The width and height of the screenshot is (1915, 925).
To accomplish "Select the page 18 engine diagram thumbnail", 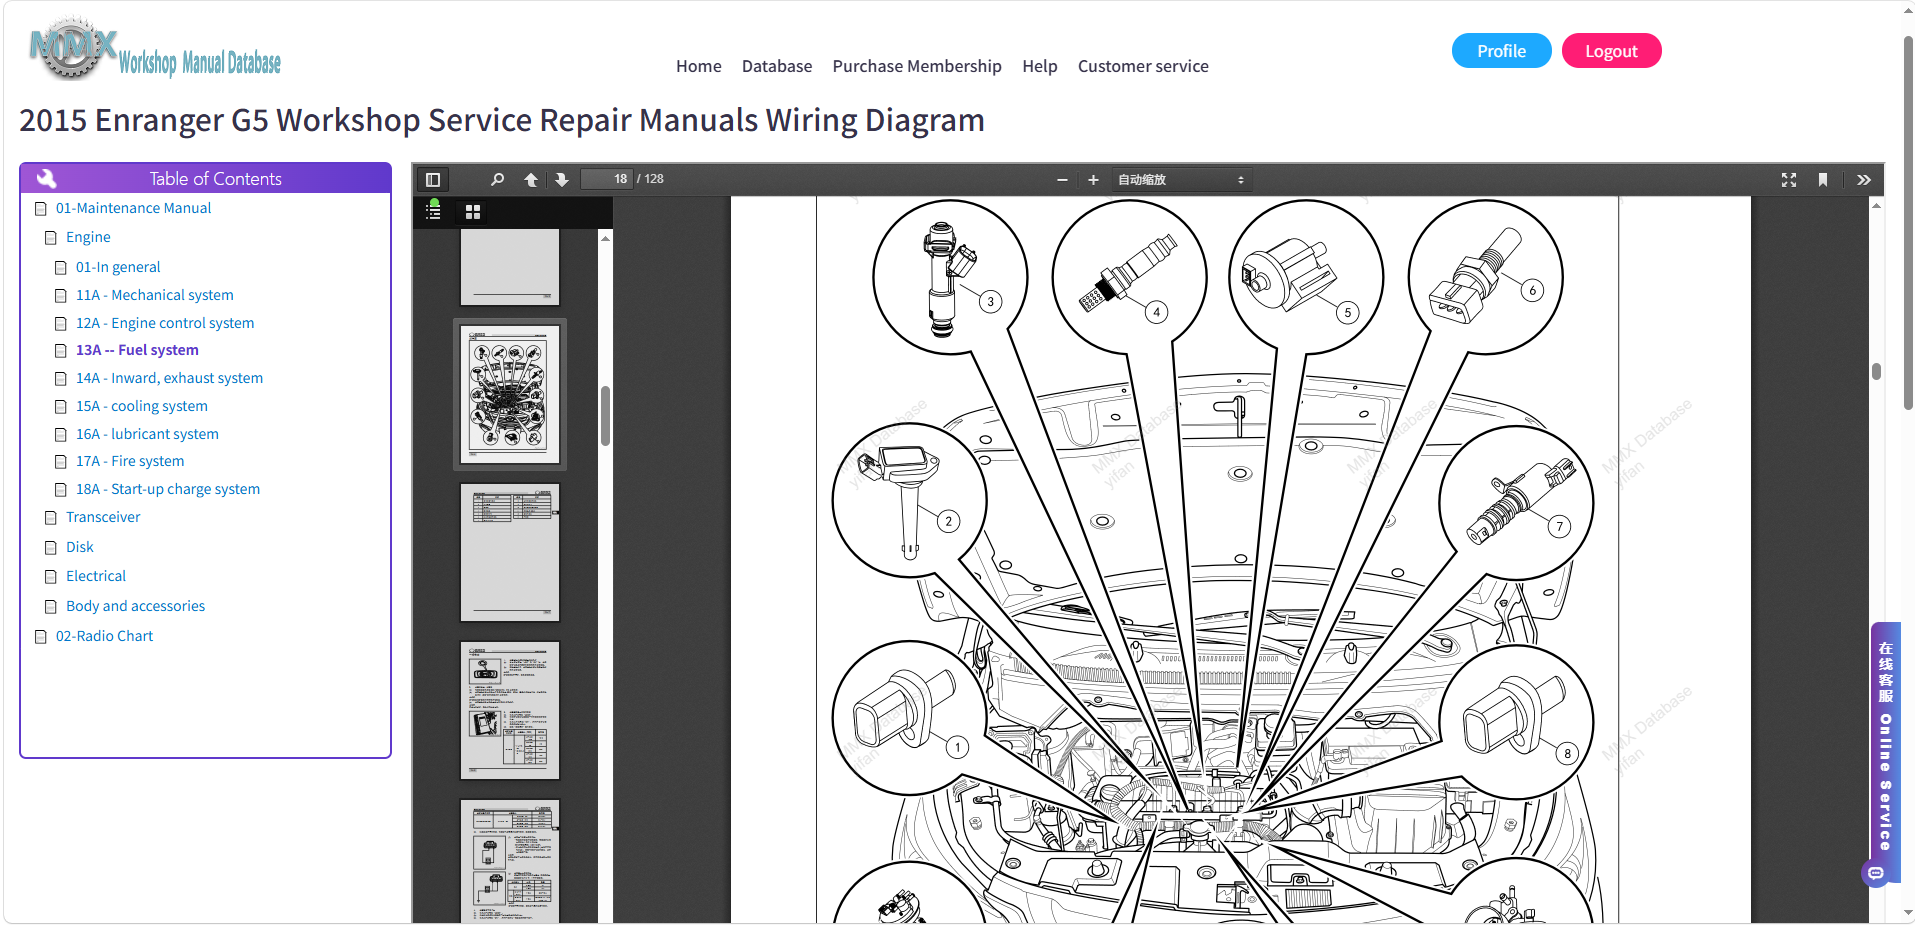I will [510, 394].
